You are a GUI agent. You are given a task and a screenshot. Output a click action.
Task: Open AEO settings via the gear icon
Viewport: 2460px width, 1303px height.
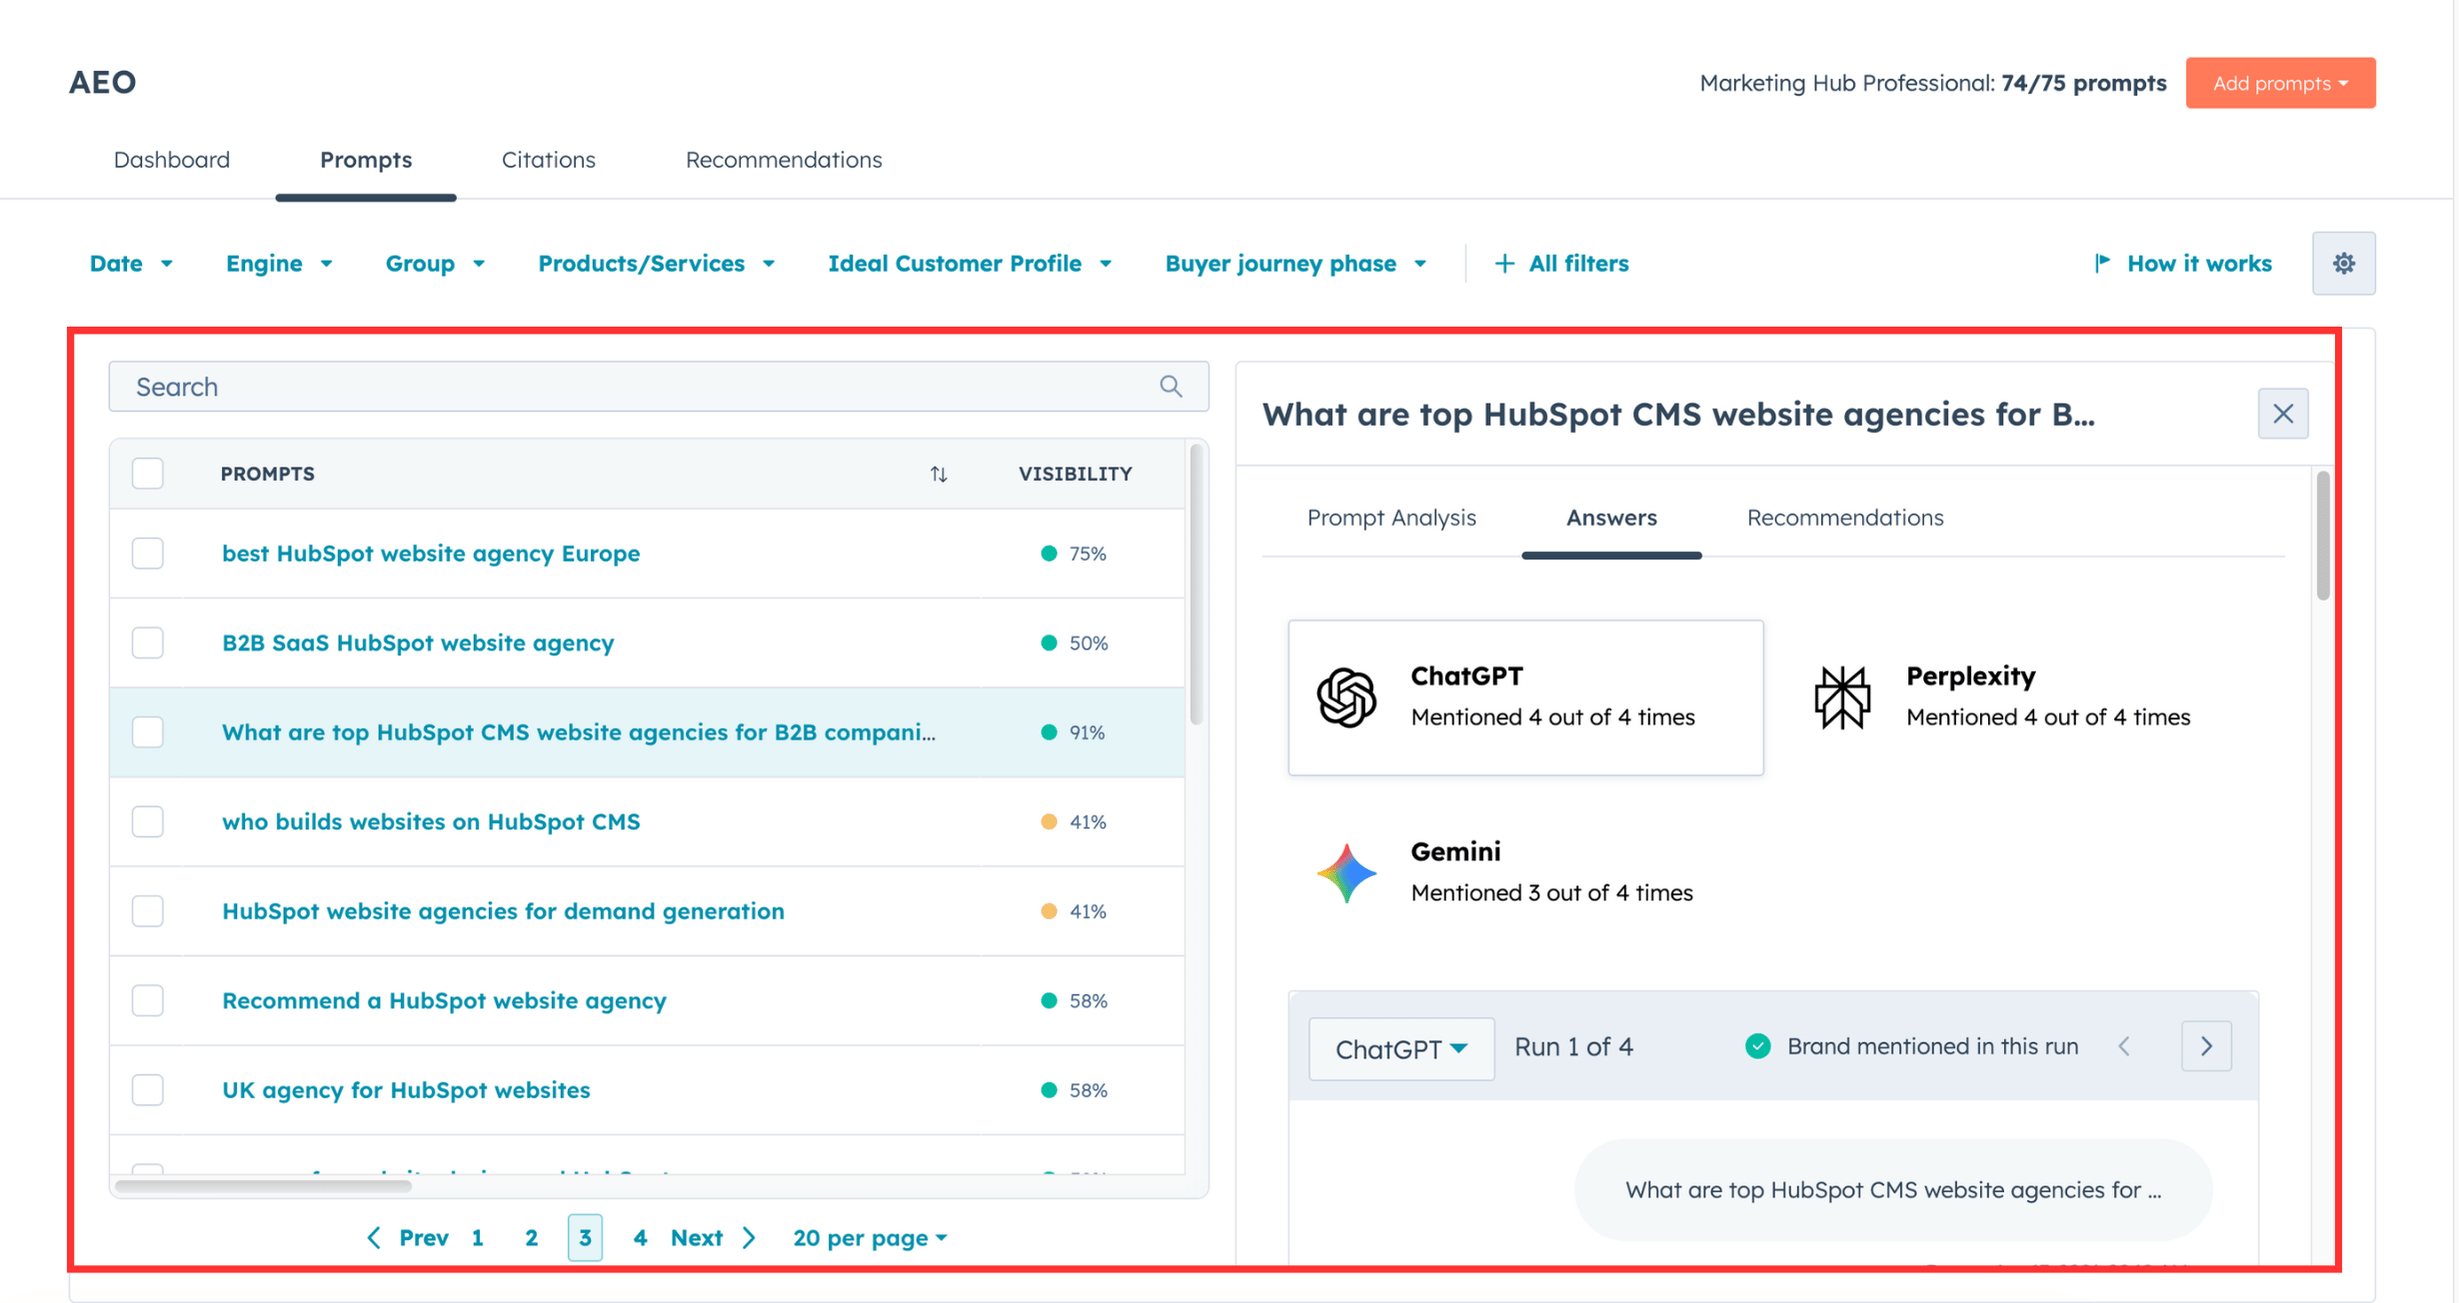click(2343, 263)
